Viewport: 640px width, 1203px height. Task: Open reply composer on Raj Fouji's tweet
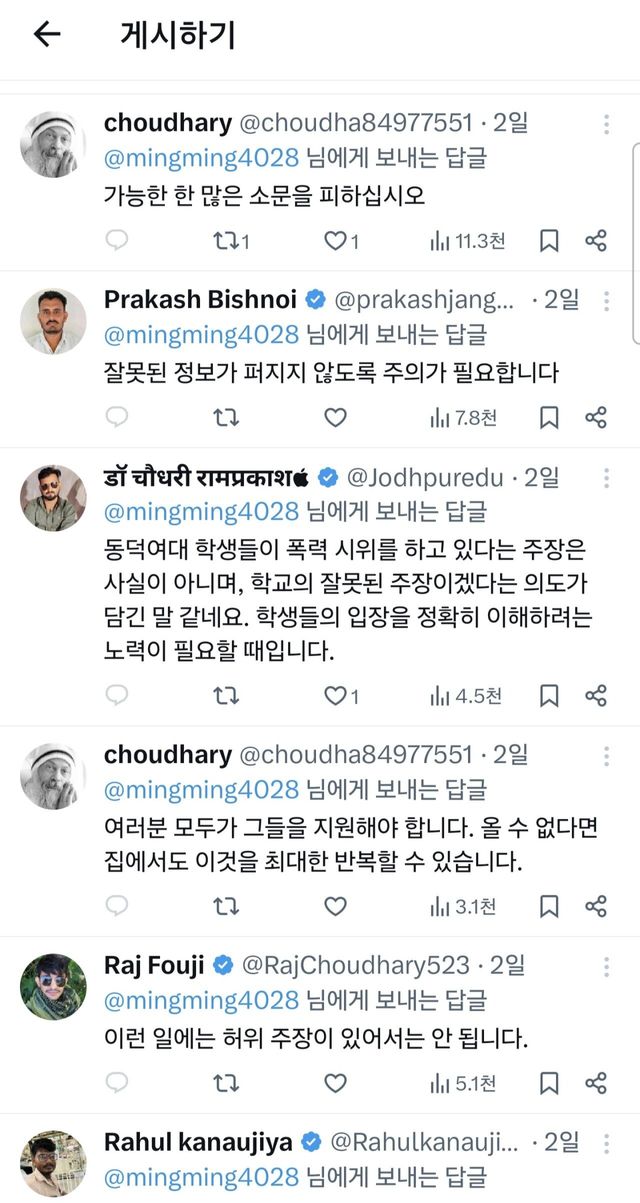coord(118,1082)
